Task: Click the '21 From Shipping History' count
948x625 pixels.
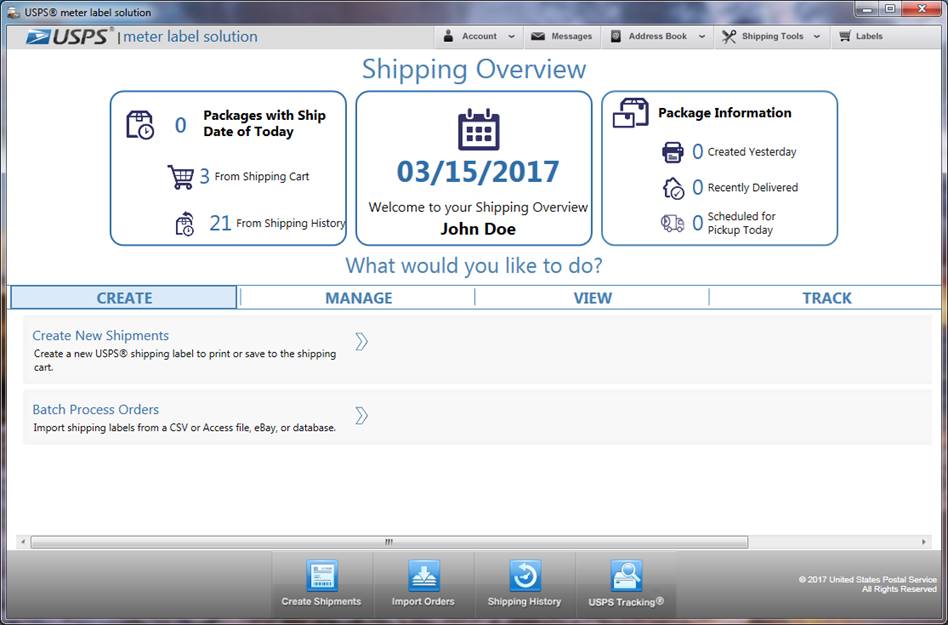Action: click(220, 223)
